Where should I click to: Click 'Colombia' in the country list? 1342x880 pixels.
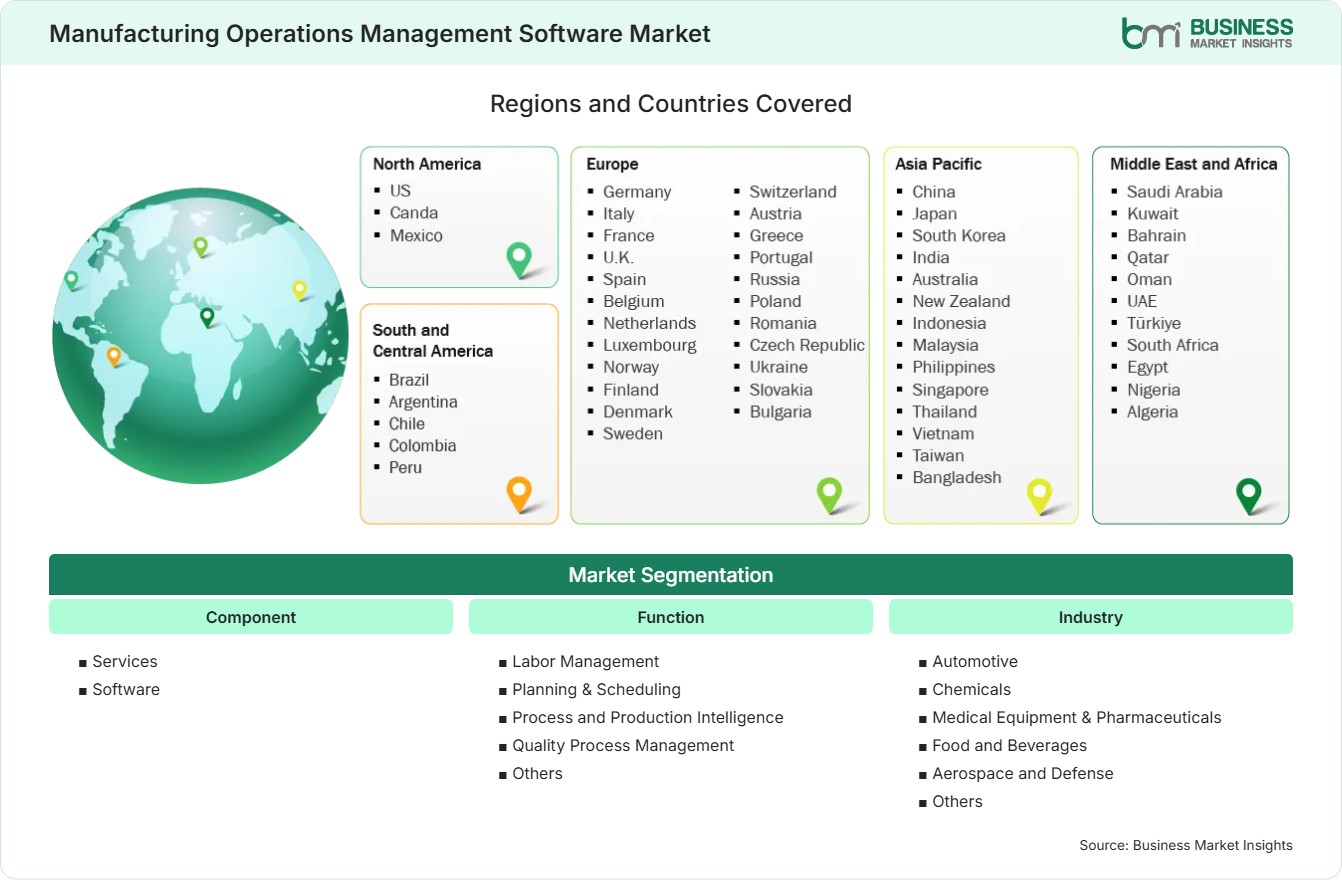pos(422,445)
